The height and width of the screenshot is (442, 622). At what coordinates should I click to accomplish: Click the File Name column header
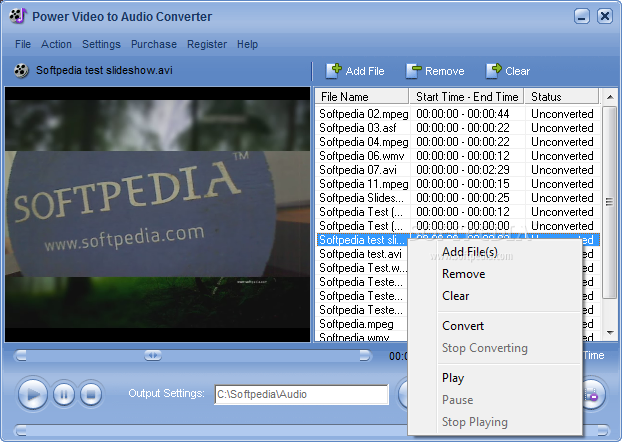pos(362,96)
